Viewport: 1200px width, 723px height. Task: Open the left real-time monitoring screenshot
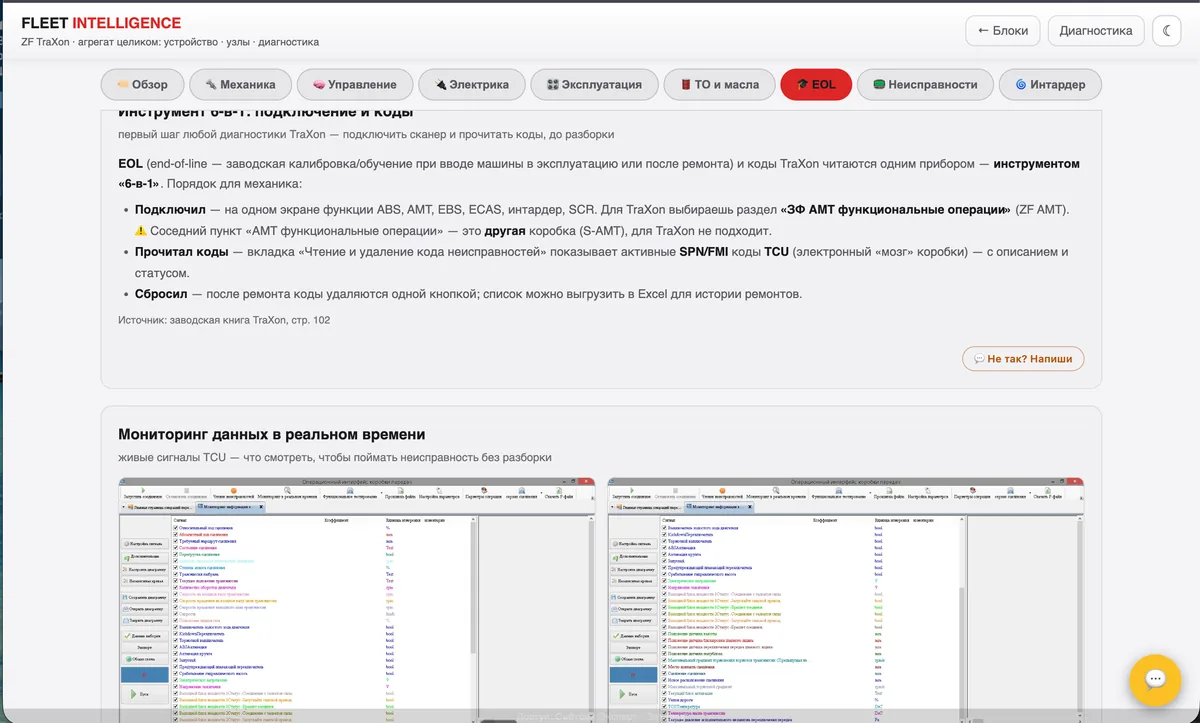pos(356,598)
